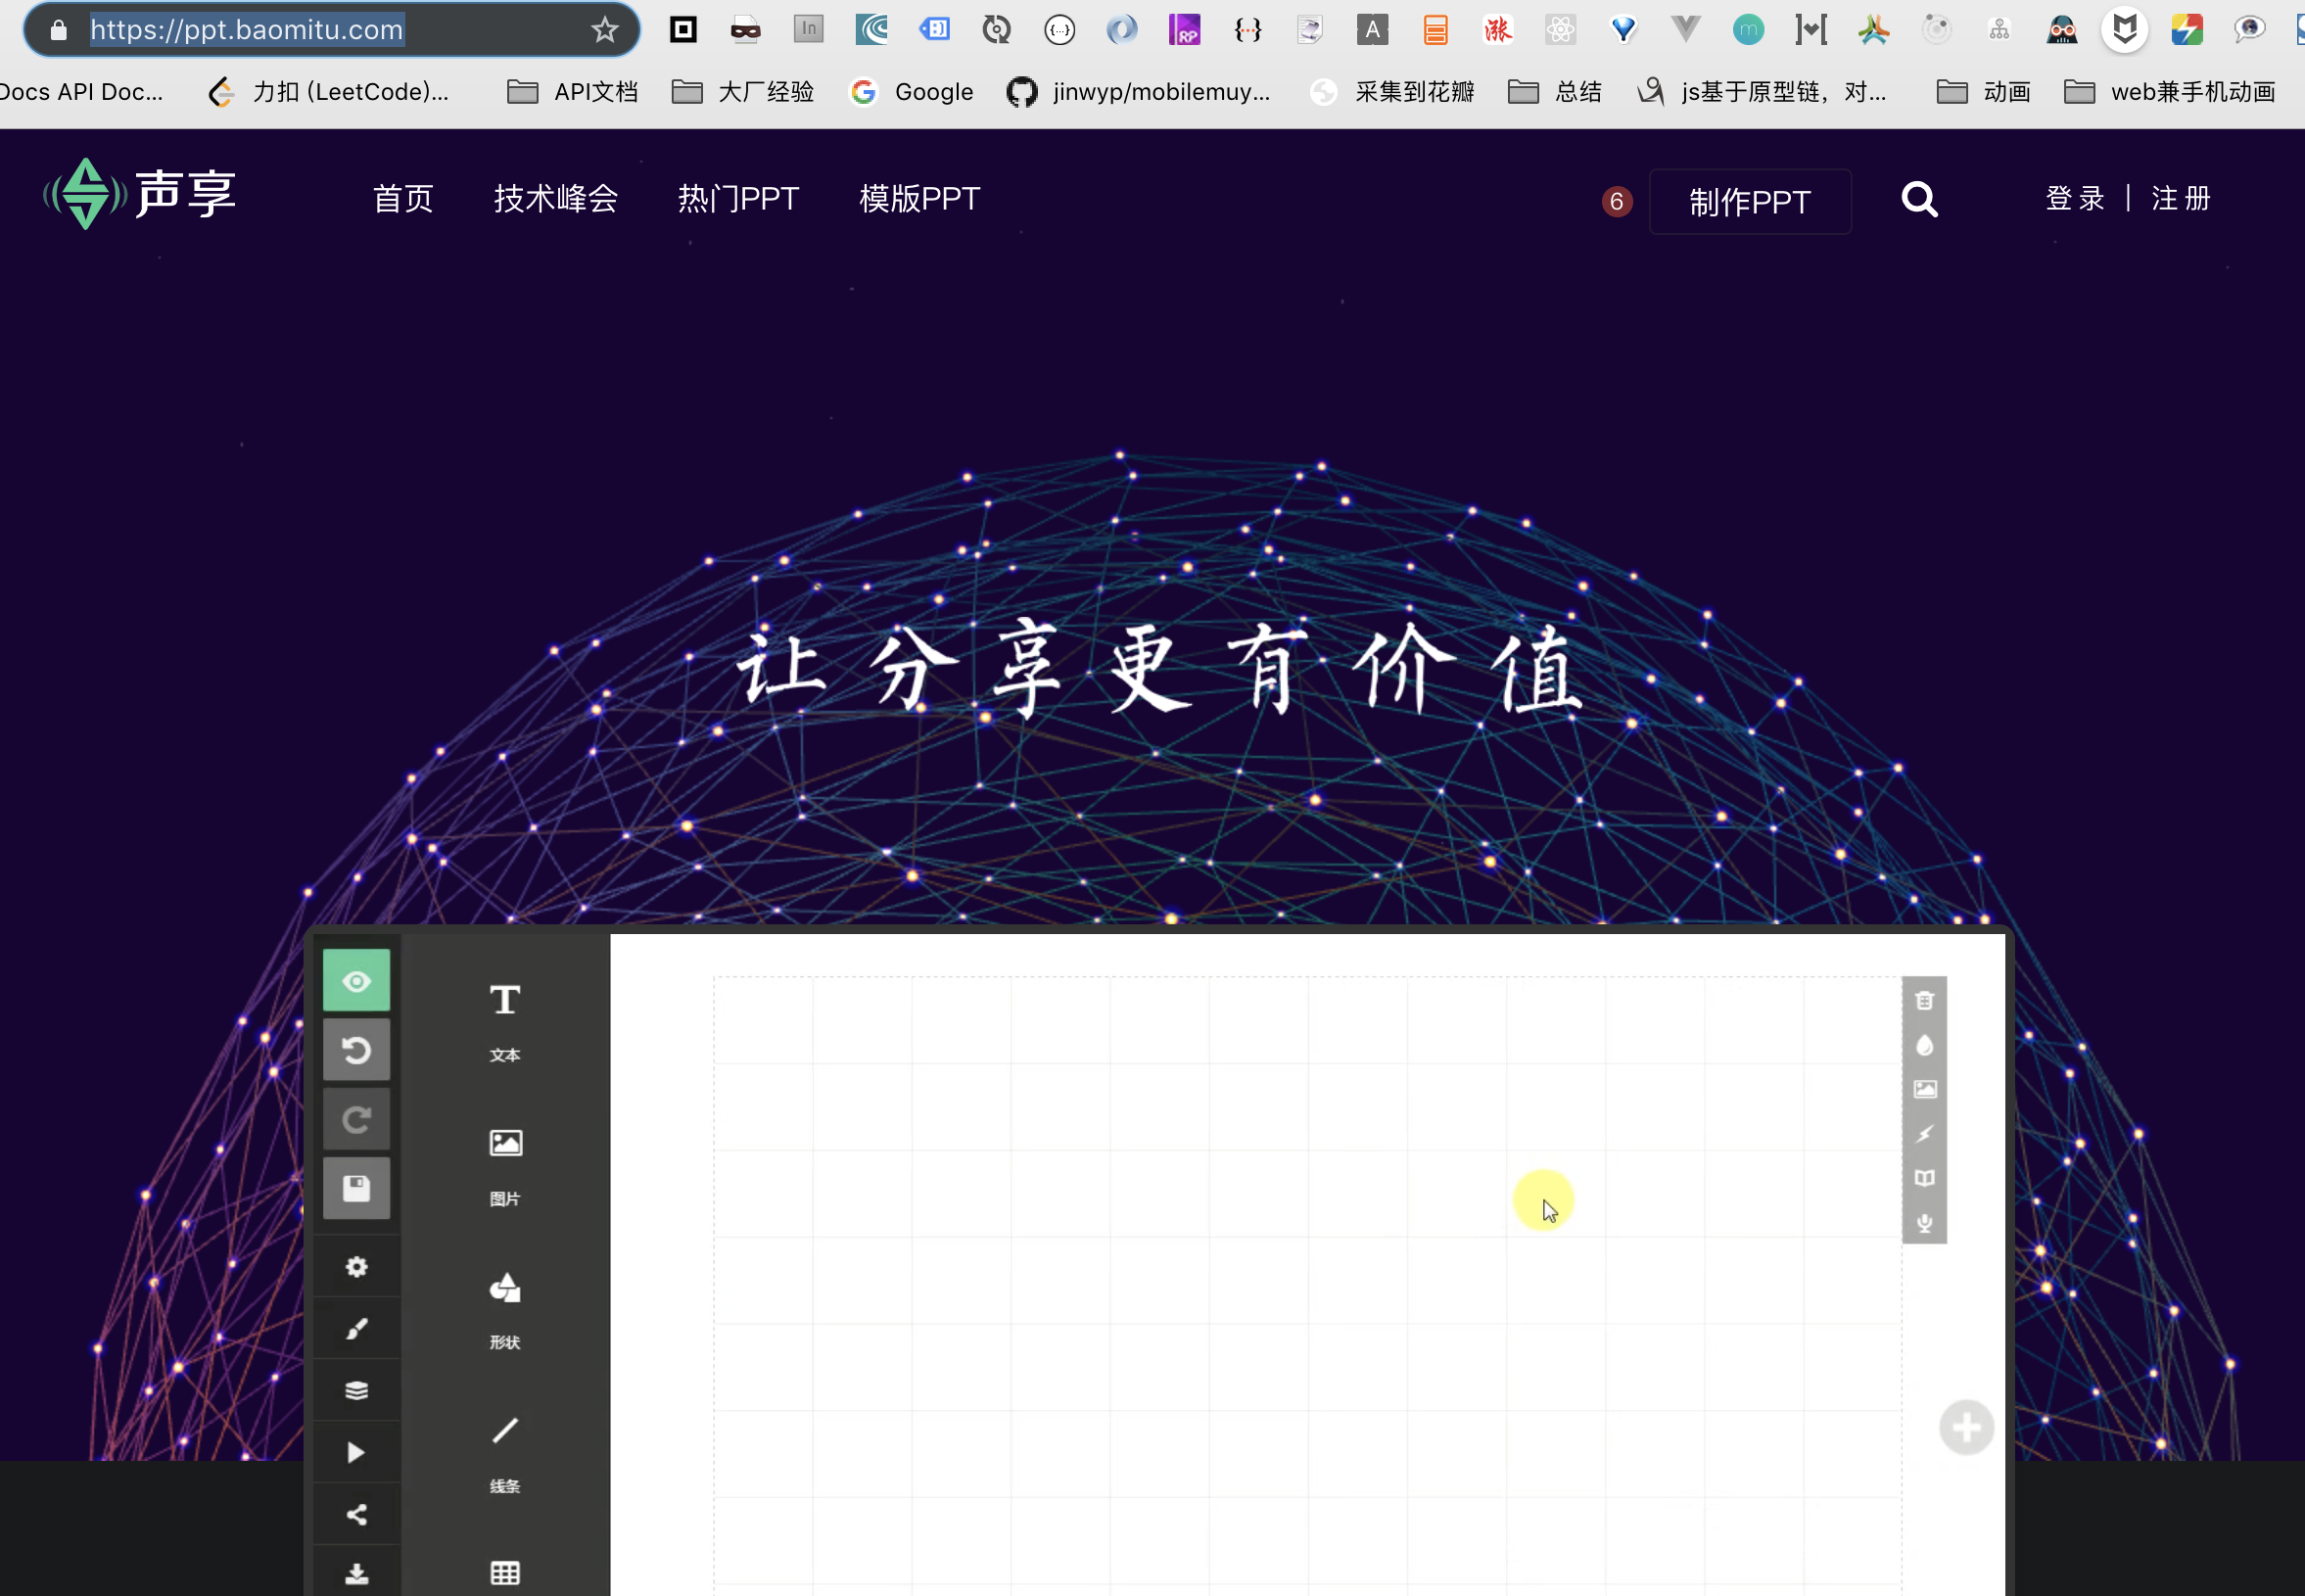This screenshot has height=1596, width=2305.
Task: Click the paintbrush style icon
Action: click(356, 1328)
